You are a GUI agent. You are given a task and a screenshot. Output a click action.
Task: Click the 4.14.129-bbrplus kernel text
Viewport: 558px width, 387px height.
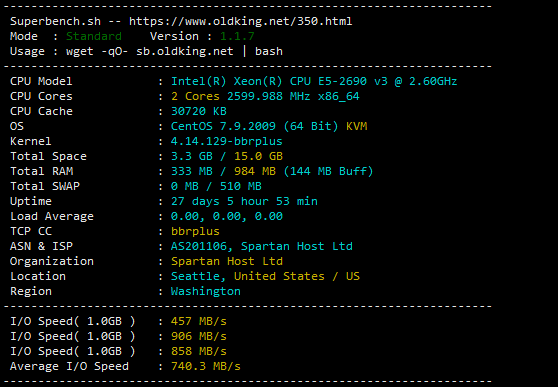click(226, 141)
